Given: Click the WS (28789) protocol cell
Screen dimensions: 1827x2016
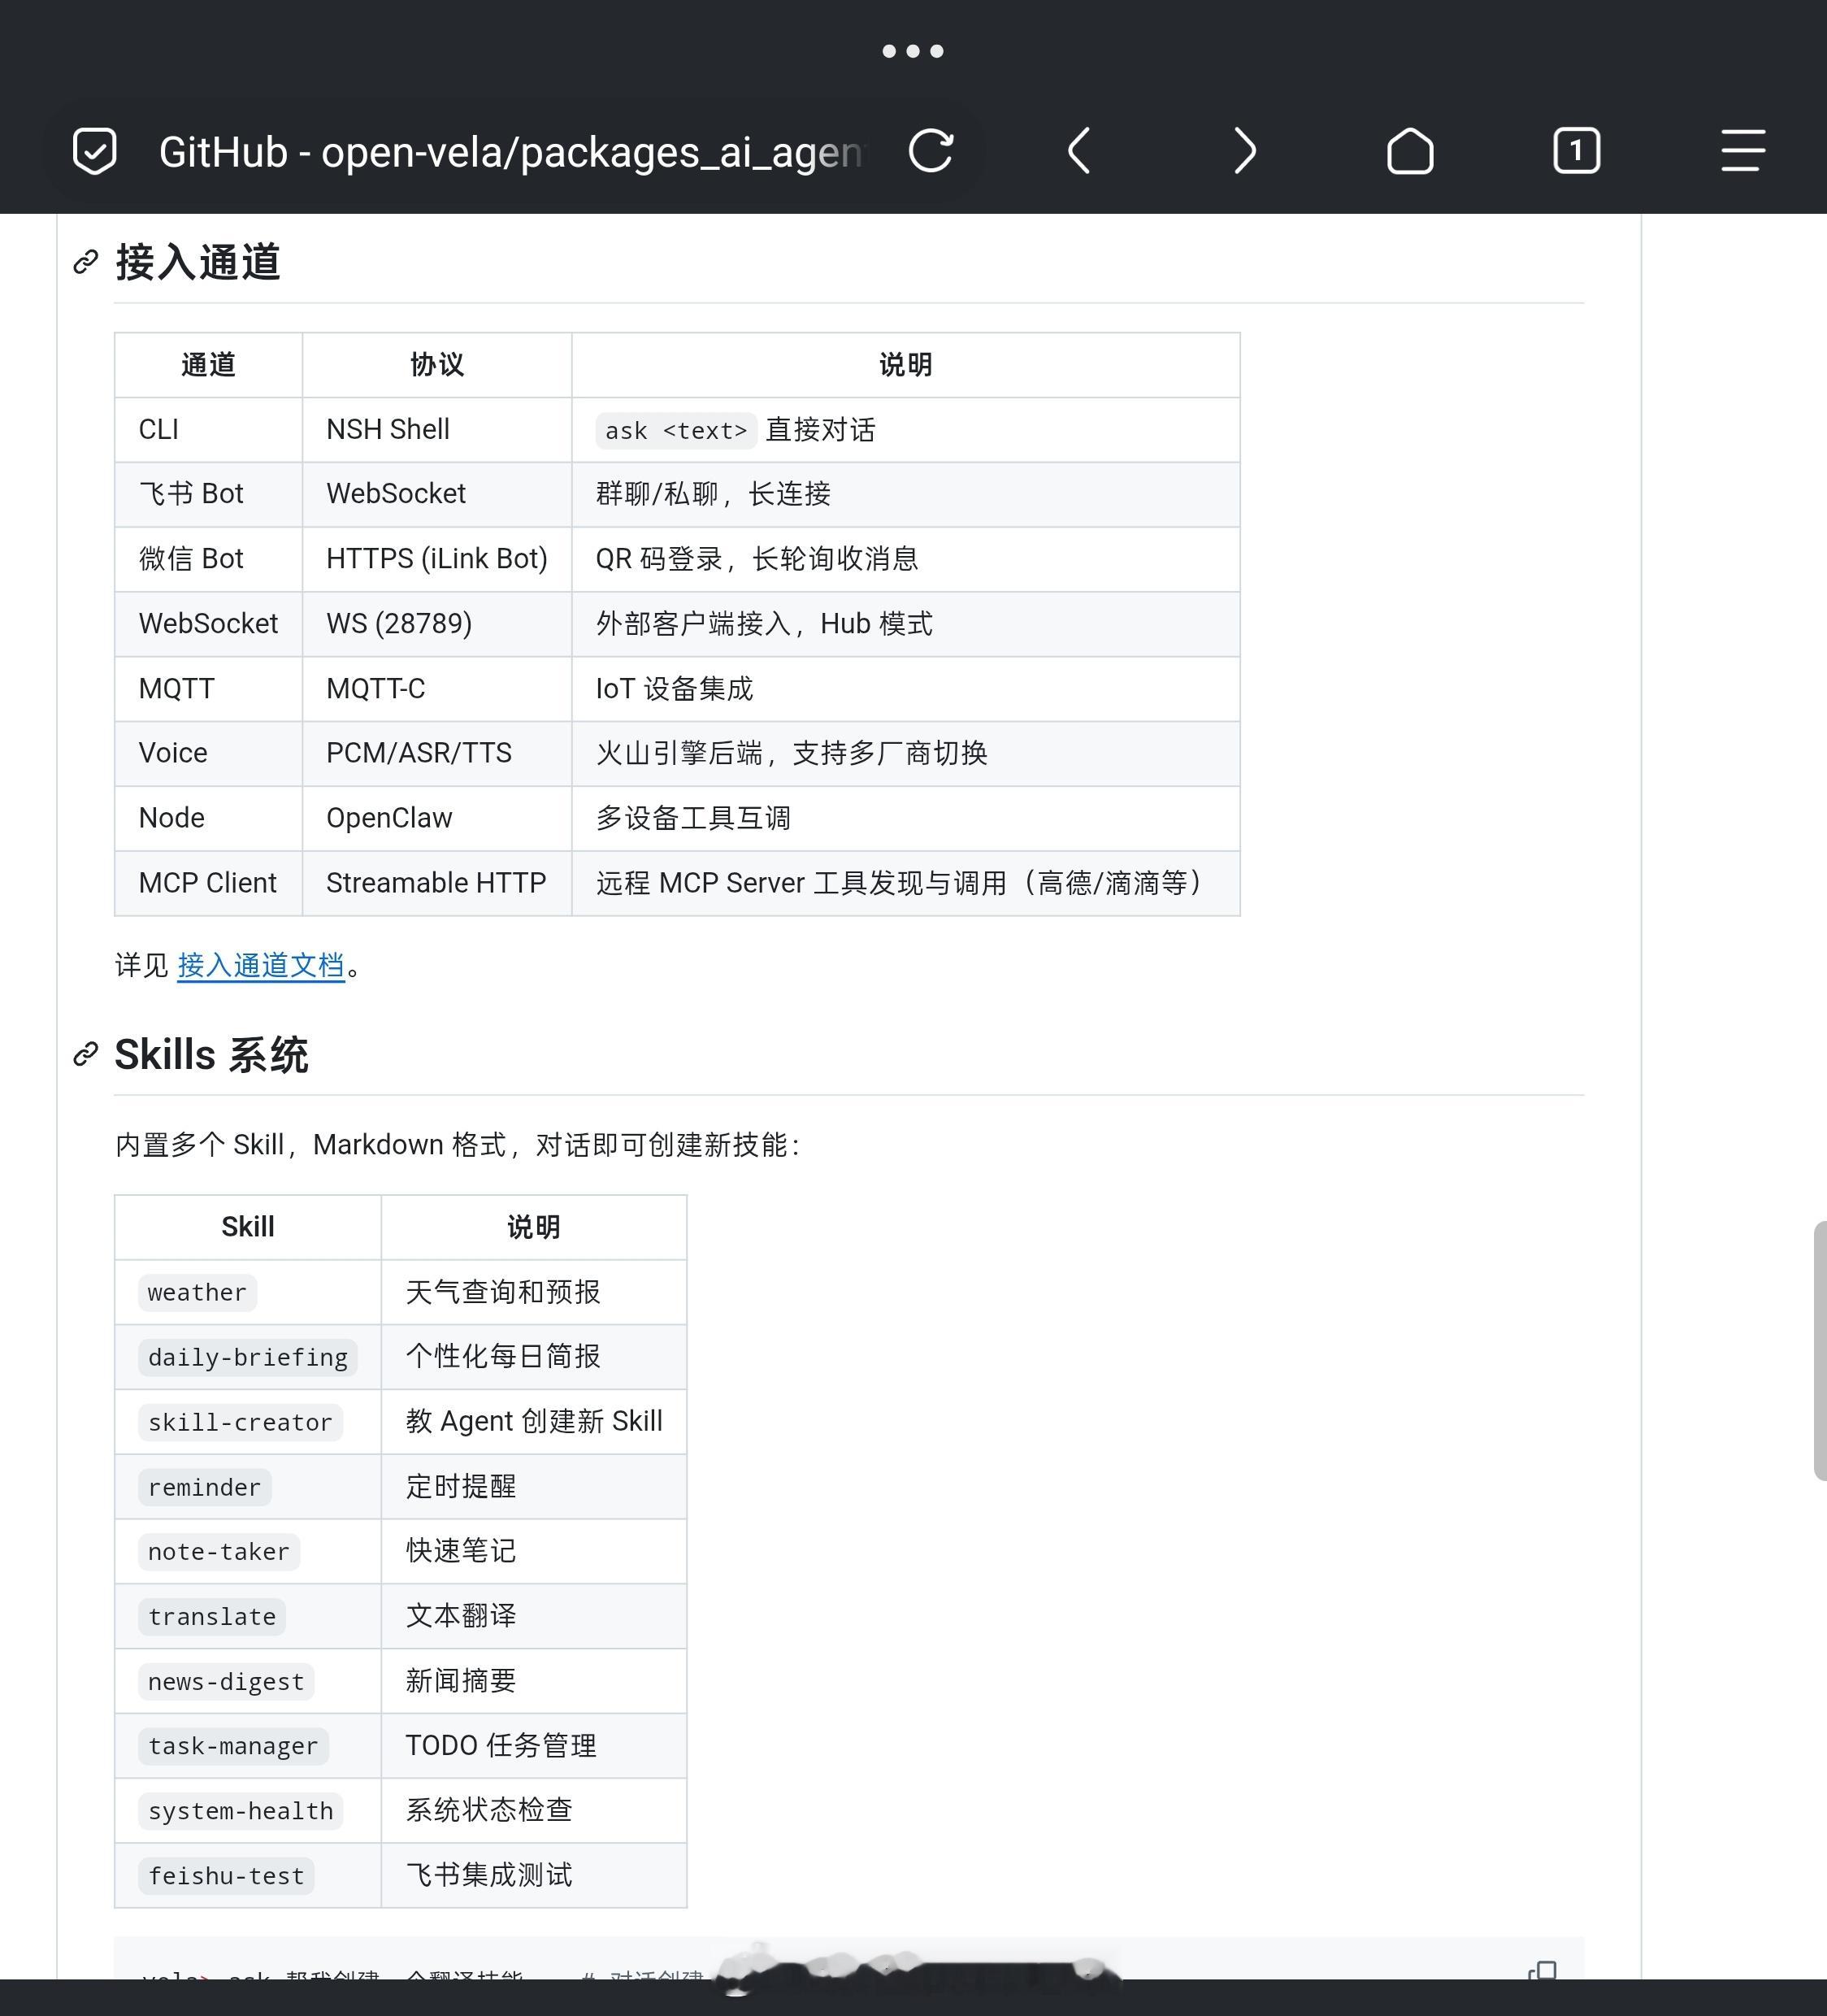Looking at the screenshot, I should pos(437,624).
